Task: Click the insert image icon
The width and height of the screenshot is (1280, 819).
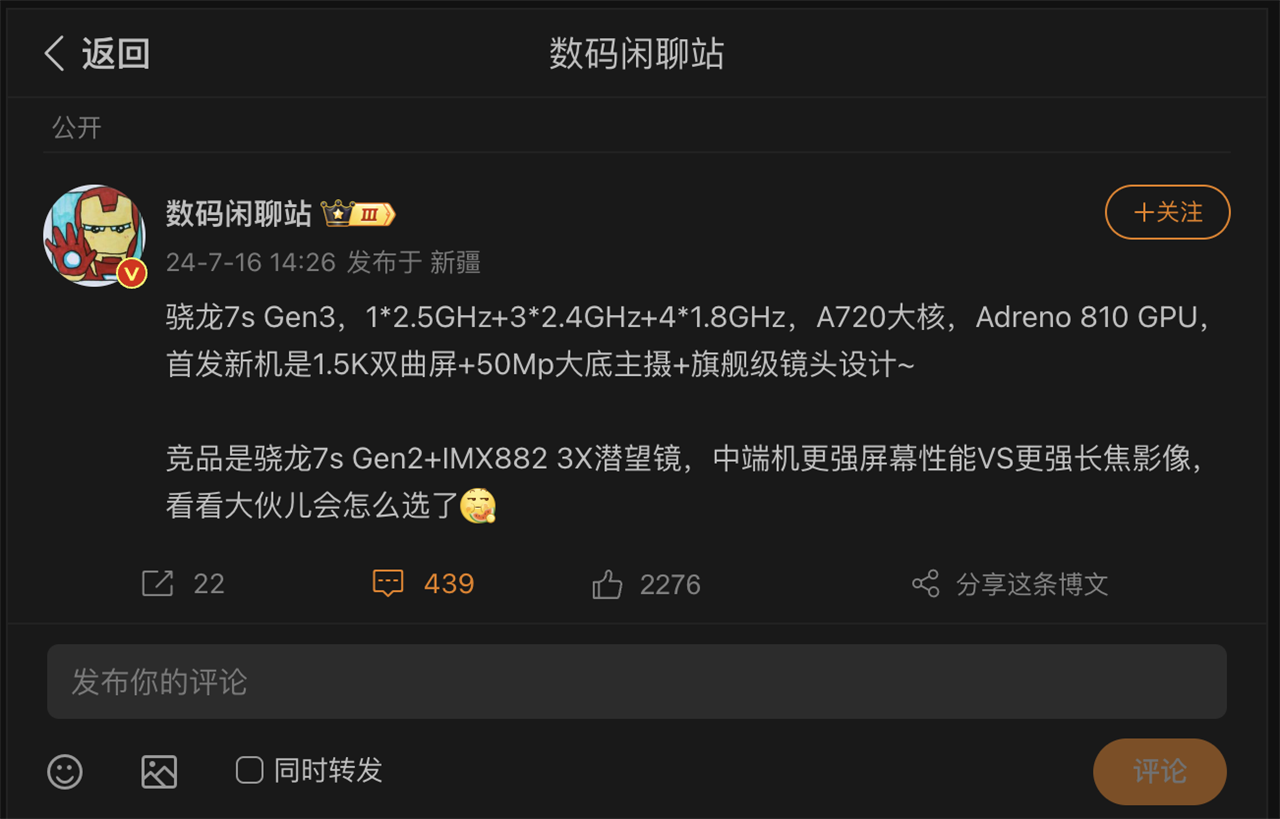Action: 159,771
